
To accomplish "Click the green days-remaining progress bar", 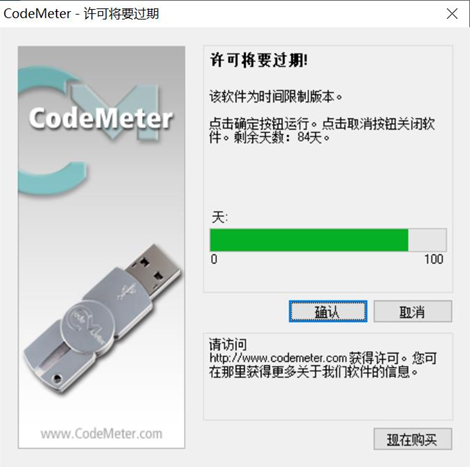I will (309, 240).
